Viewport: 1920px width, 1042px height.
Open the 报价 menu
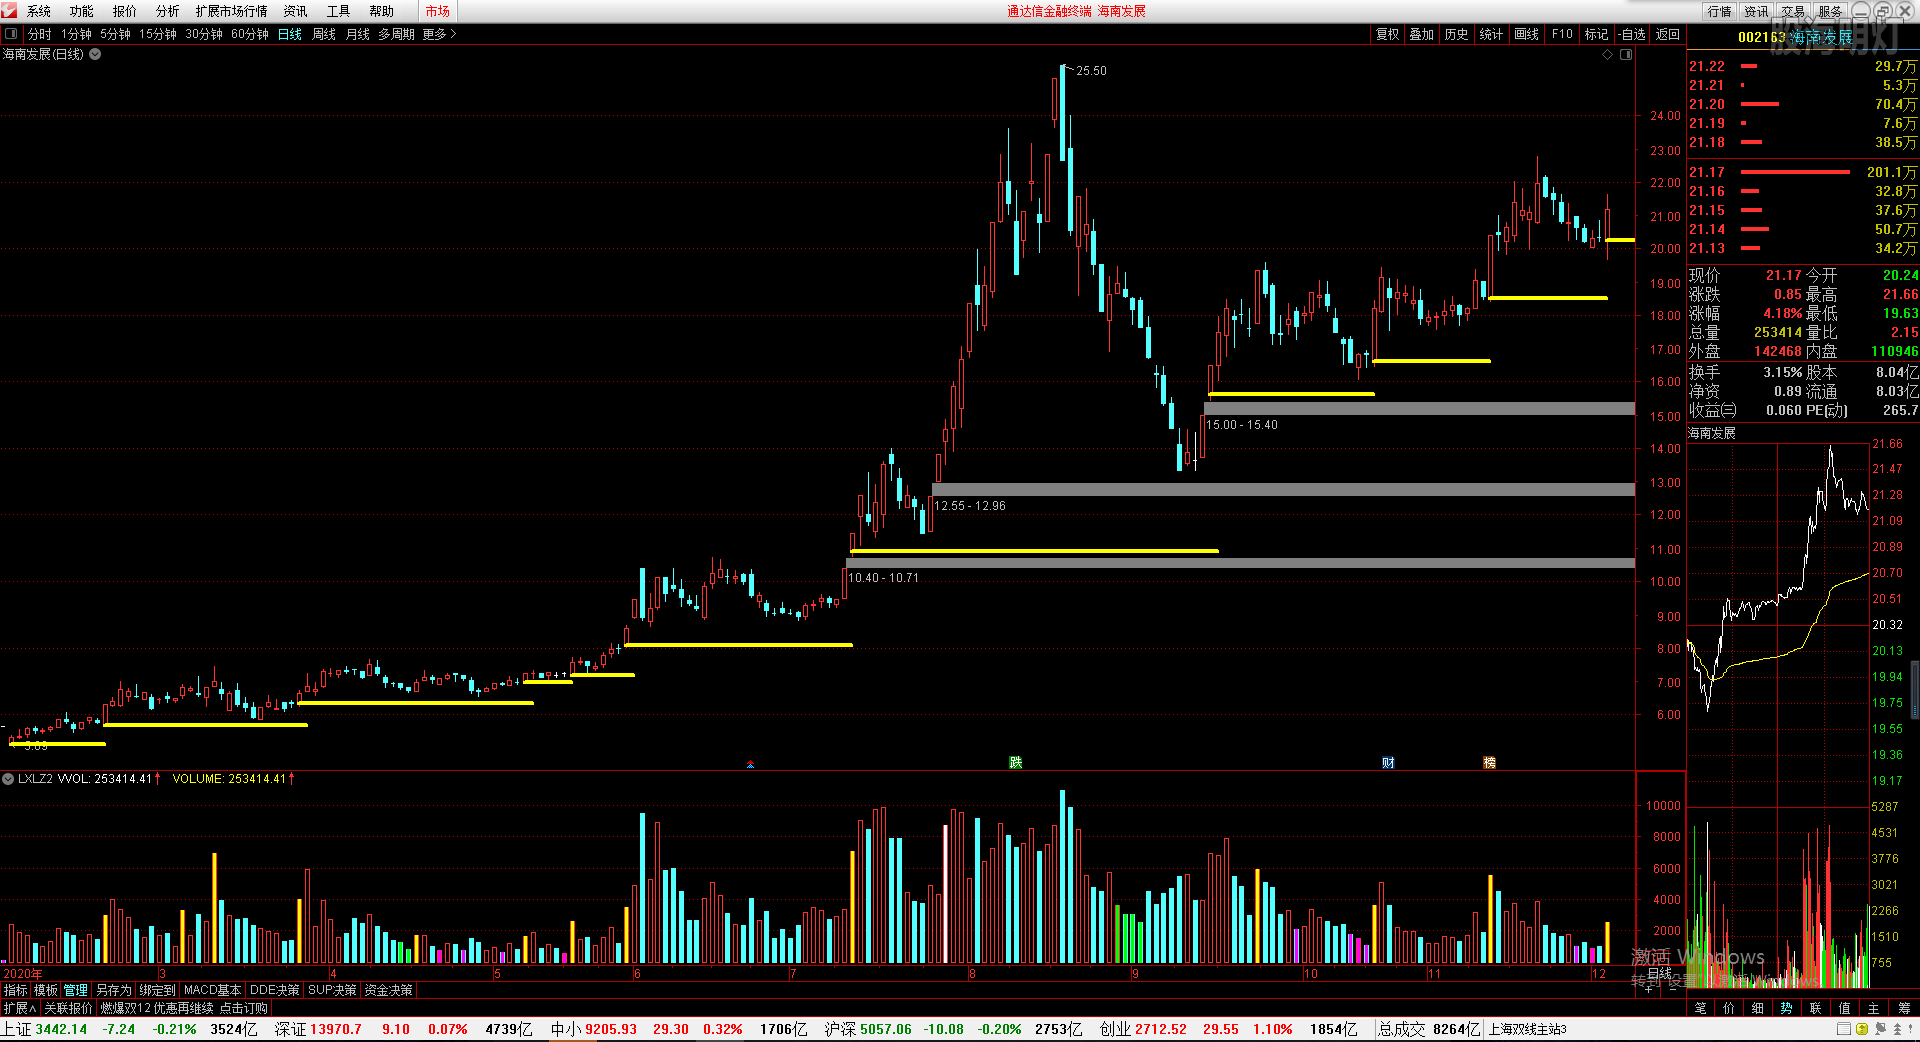click(x=125, y=11)
